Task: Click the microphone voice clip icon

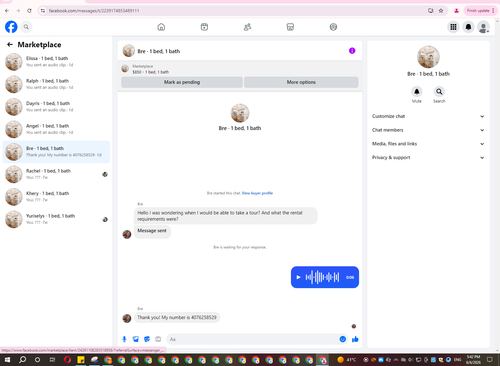Action: [x=124, y=339]
